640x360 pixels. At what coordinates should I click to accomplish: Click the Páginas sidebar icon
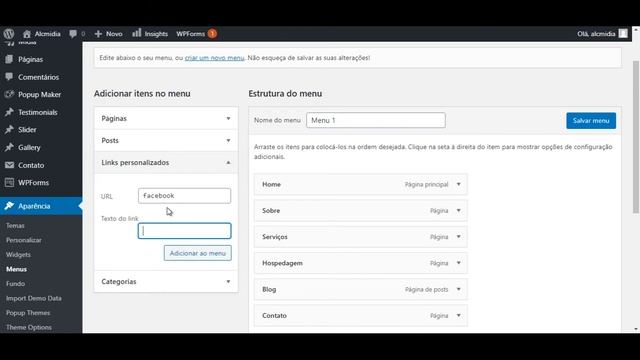pyautogui.click(x=9, y=59)
